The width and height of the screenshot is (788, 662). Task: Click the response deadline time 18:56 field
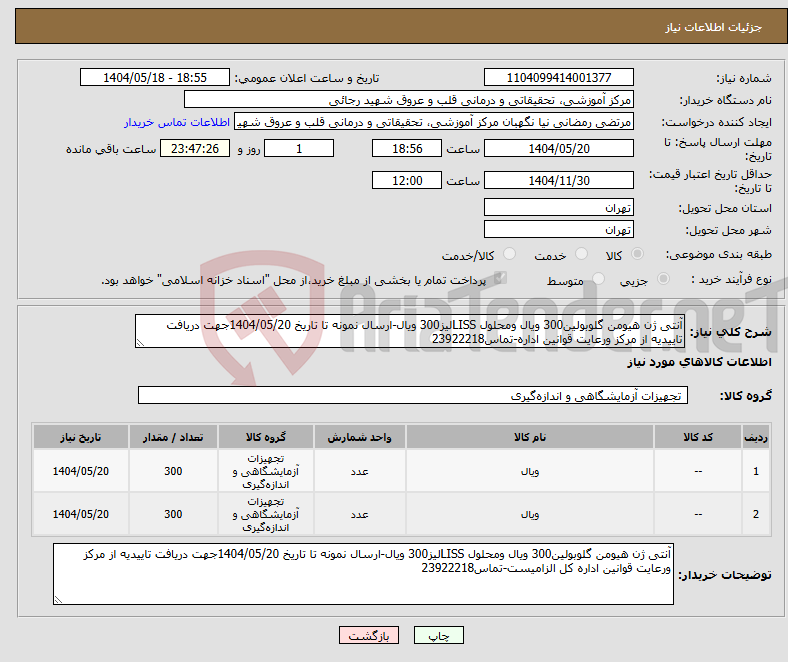click(x=407, y=148)
